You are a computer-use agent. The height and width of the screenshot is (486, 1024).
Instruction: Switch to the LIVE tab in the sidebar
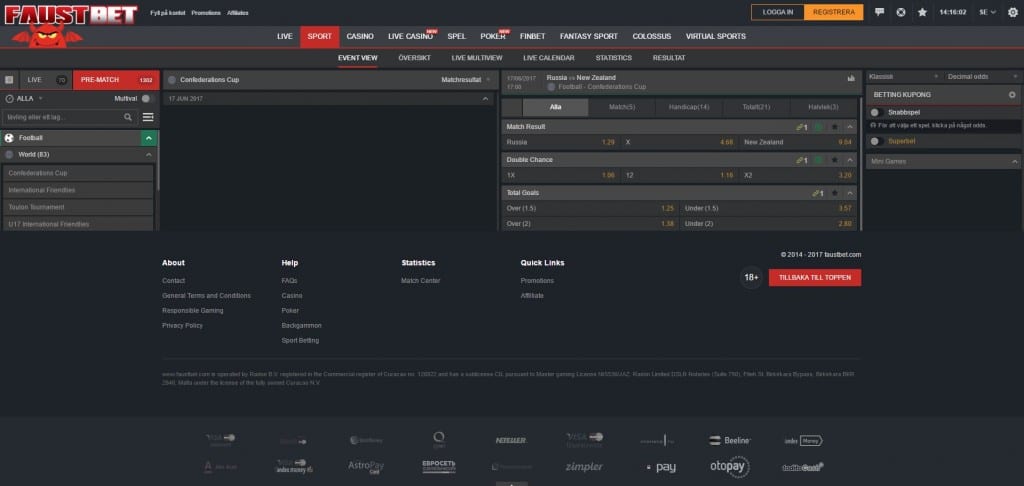pos(45,80)
